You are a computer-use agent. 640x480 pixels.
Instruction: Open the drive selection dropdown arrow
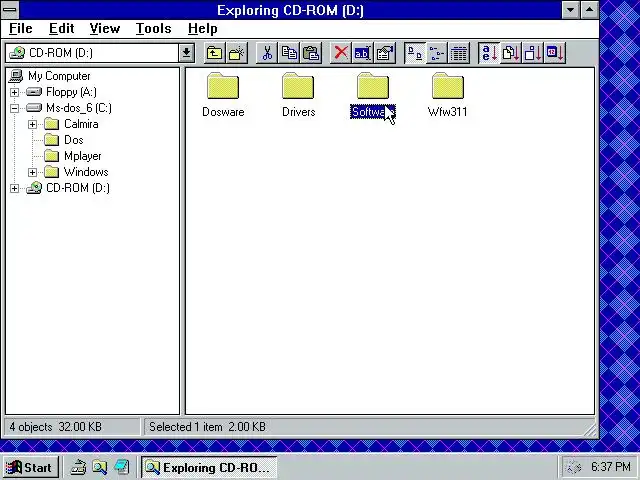click(x=186, y=53)
